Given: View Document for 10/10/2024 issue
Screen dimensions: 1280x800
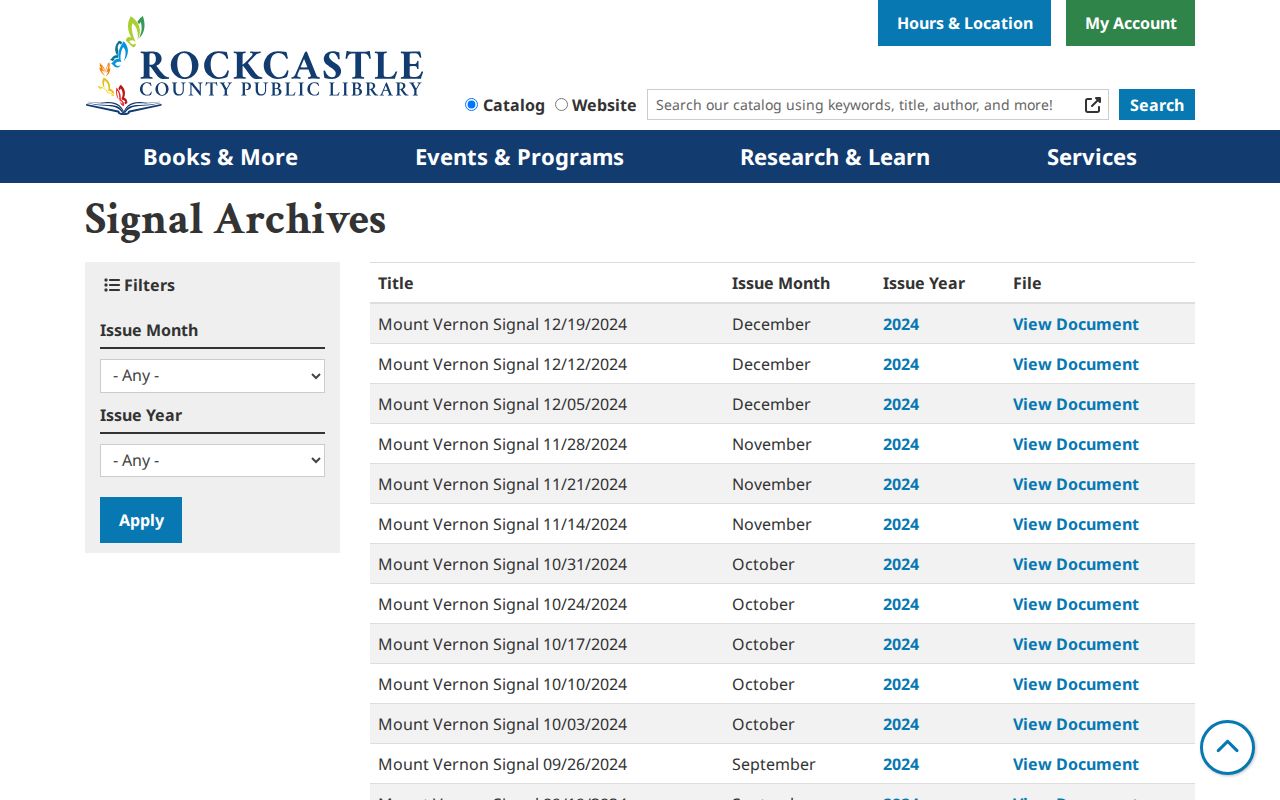Looking at the screenshot, I should pos(1076,684).
